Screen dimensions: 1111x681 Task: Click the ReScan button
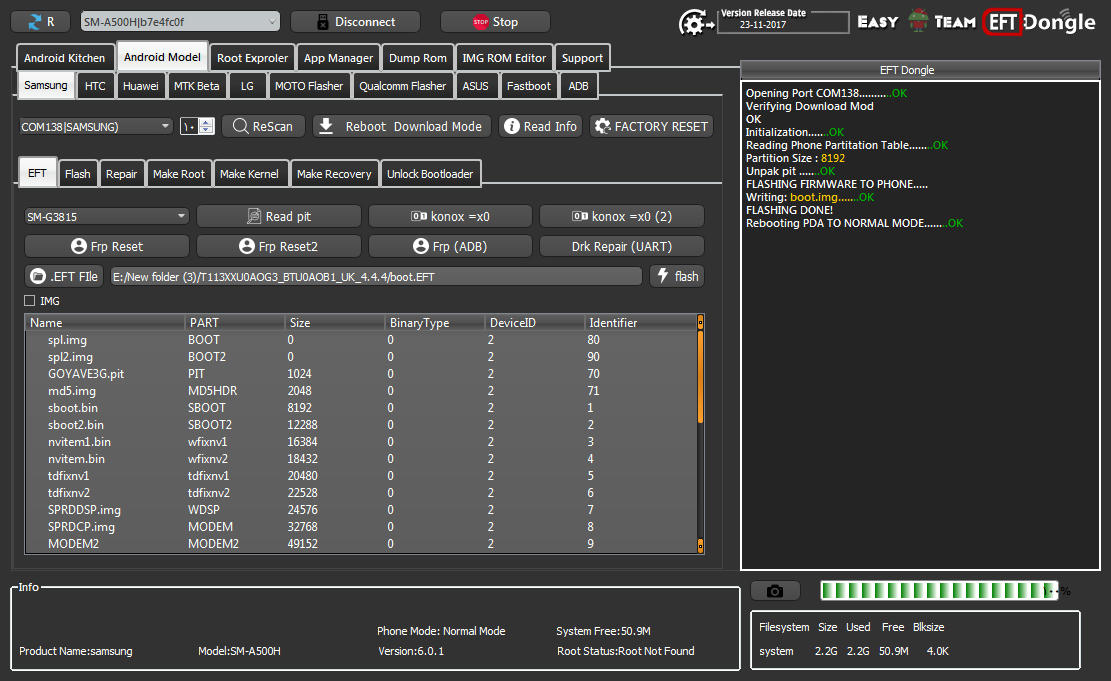263,126
